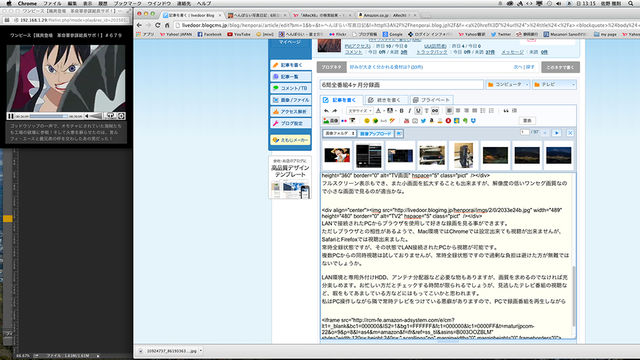Open the downloaded jpg file's dropdown arrow
Viewport: 640px width, 360px height.
[x=201, y=351]
